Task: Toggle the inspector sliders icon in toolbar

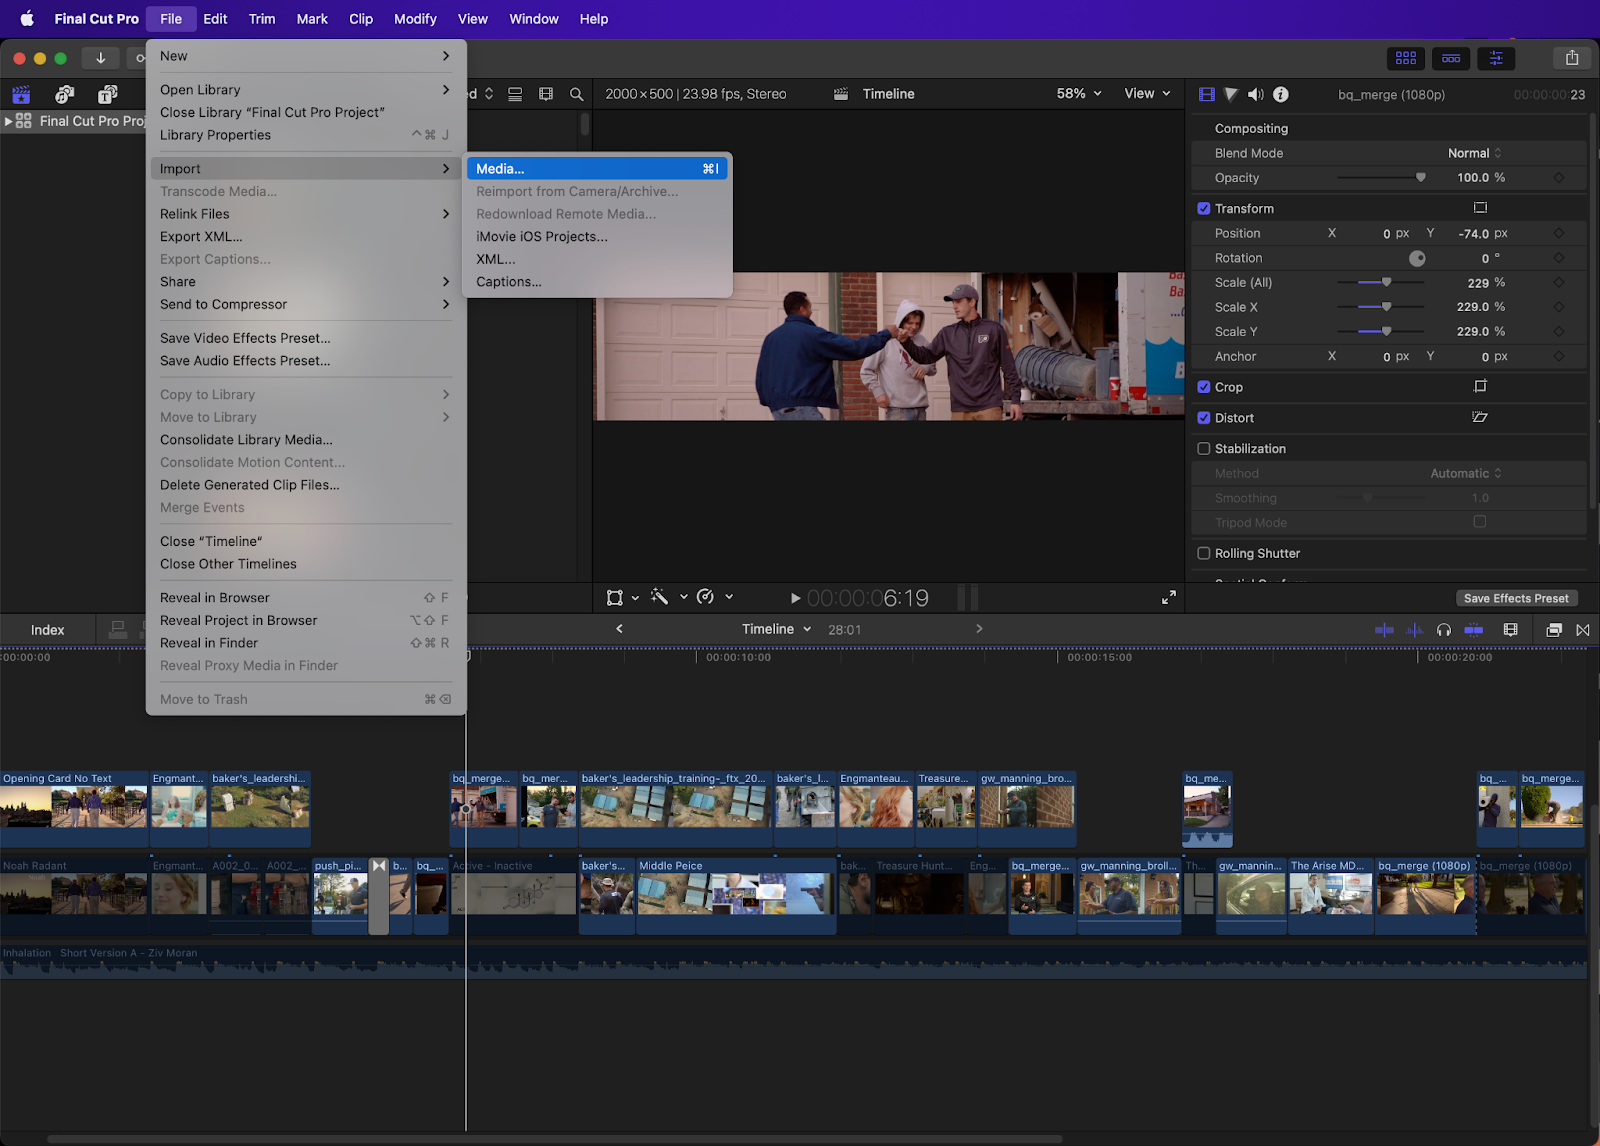Action: point(1496,58)
